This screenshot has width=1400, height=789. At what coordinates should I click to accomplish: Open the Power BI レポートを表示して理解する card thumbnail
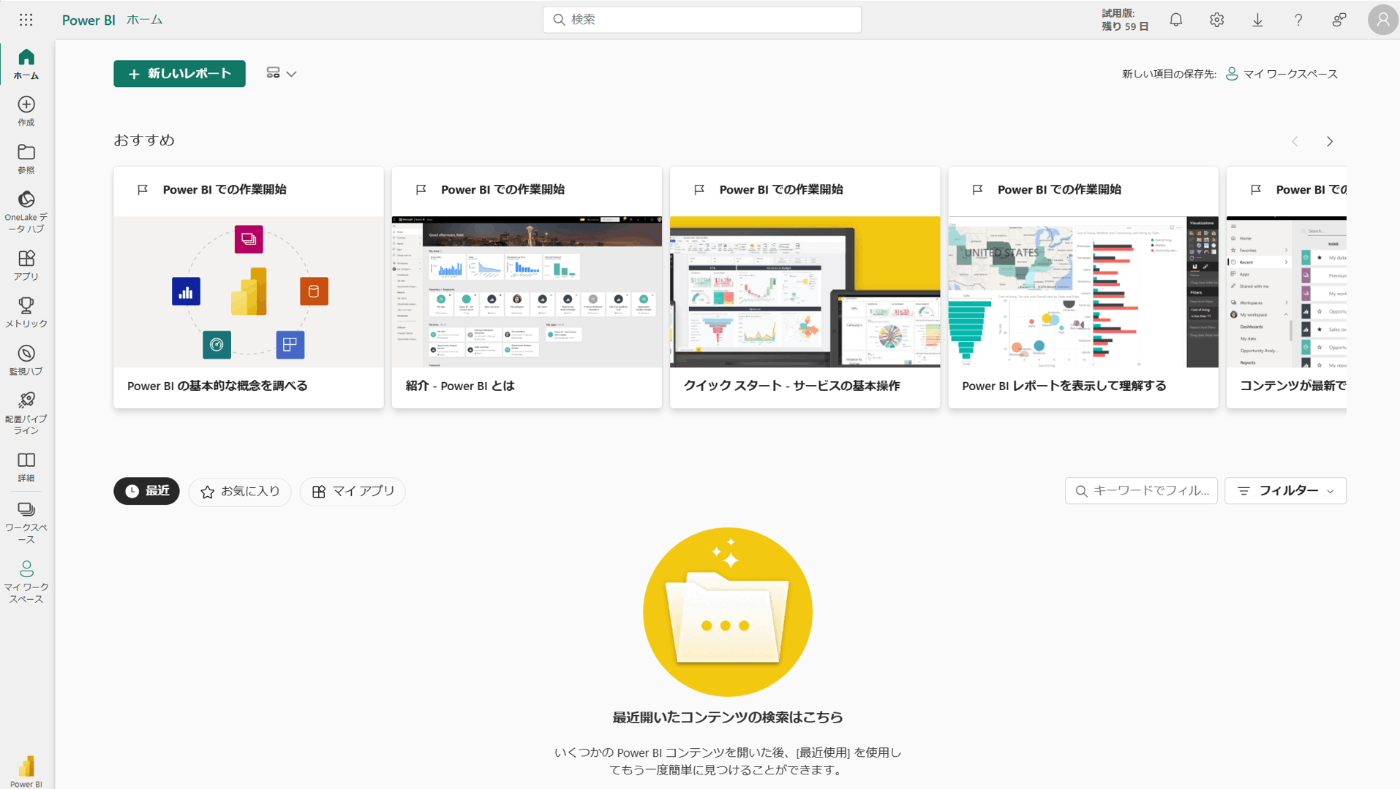pyautogui.click(x=1083, y=292)
